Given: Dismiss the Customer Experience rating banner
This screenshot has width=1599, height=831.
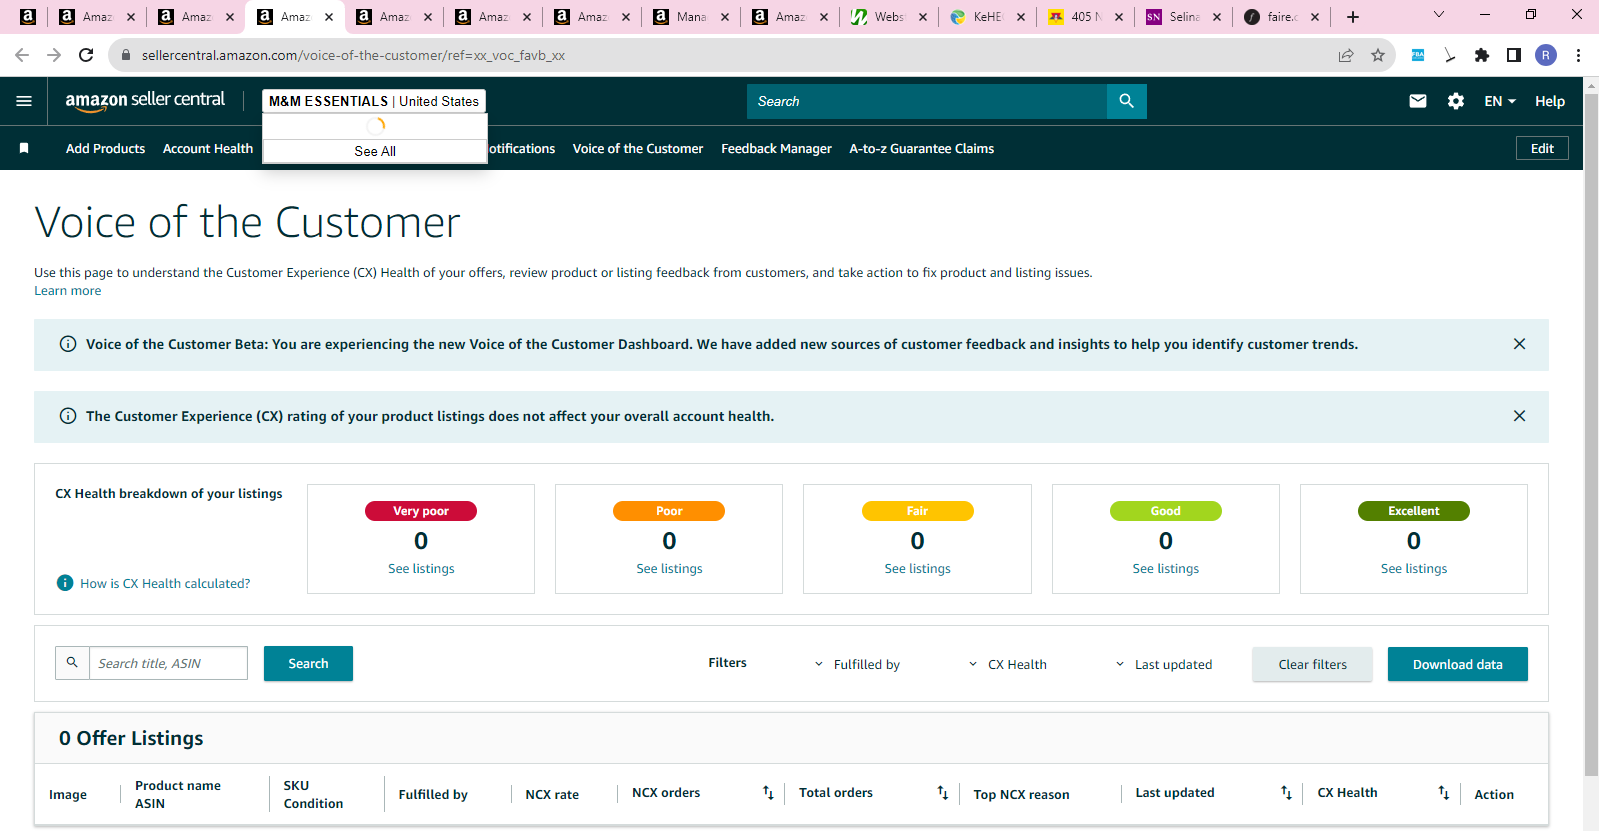Looking at the screenshot, I should pos(1519,416).
